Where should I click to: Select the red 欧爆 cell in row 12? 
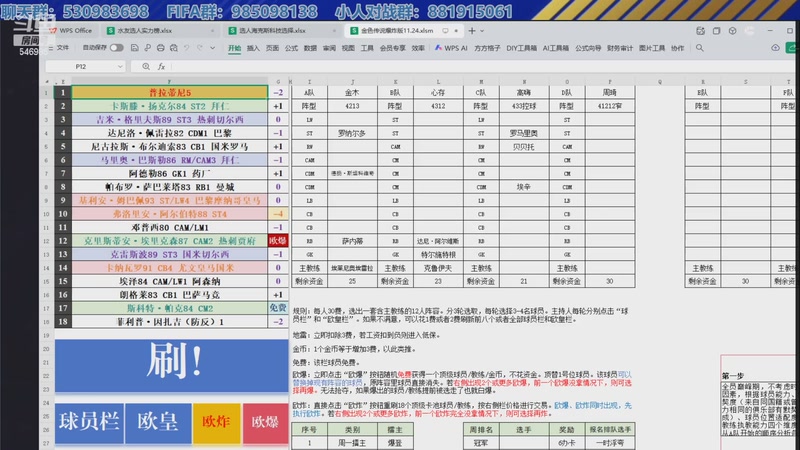tap(278, 240)
